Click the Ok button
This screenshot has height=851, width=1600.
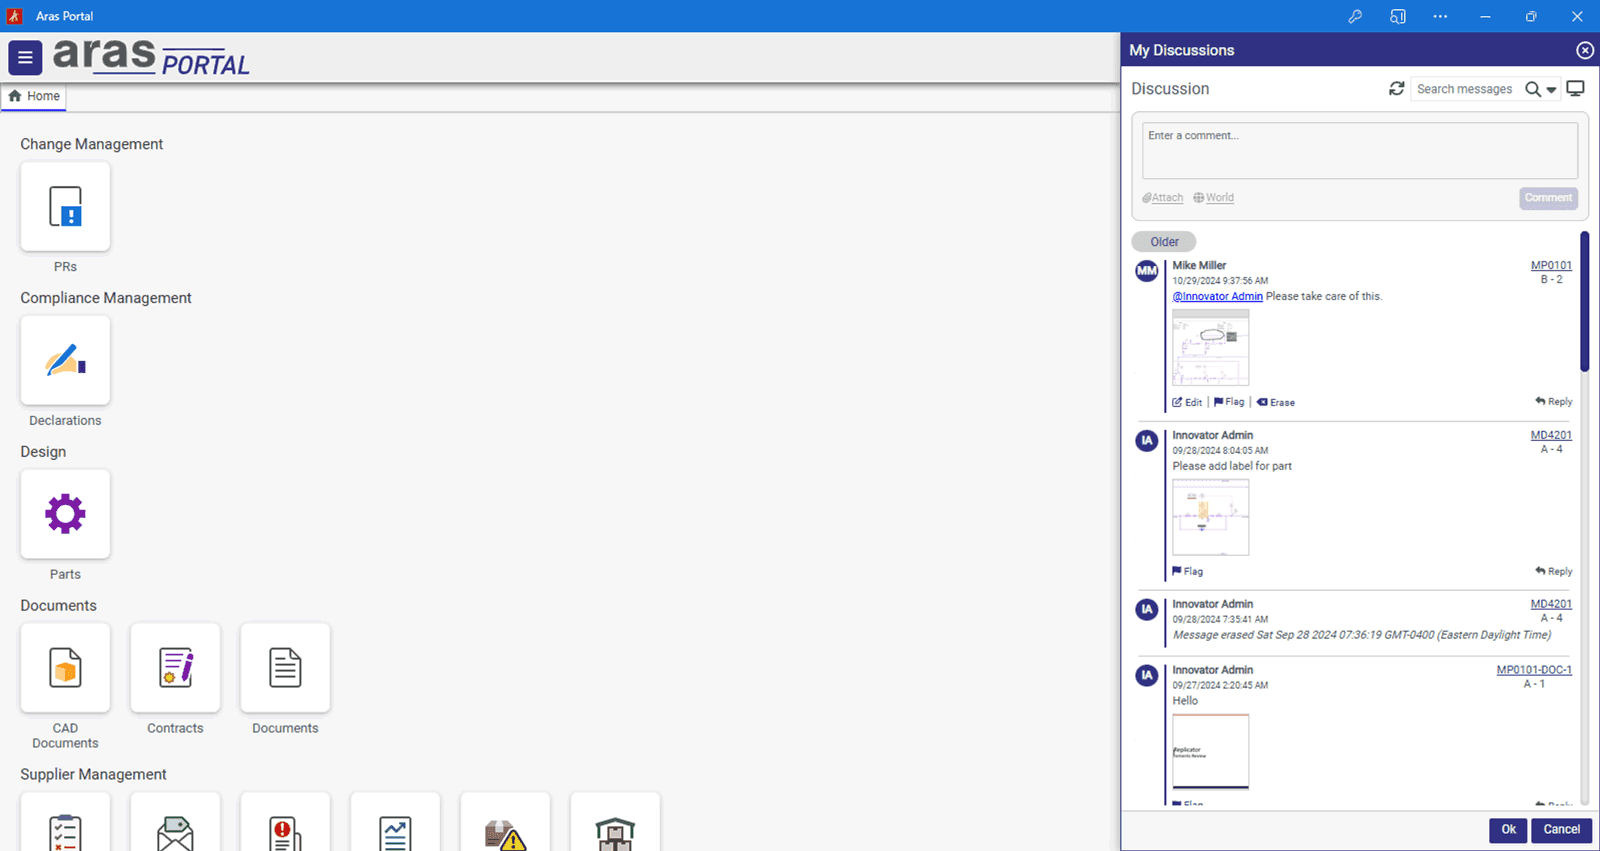(x=1508, y=830)
